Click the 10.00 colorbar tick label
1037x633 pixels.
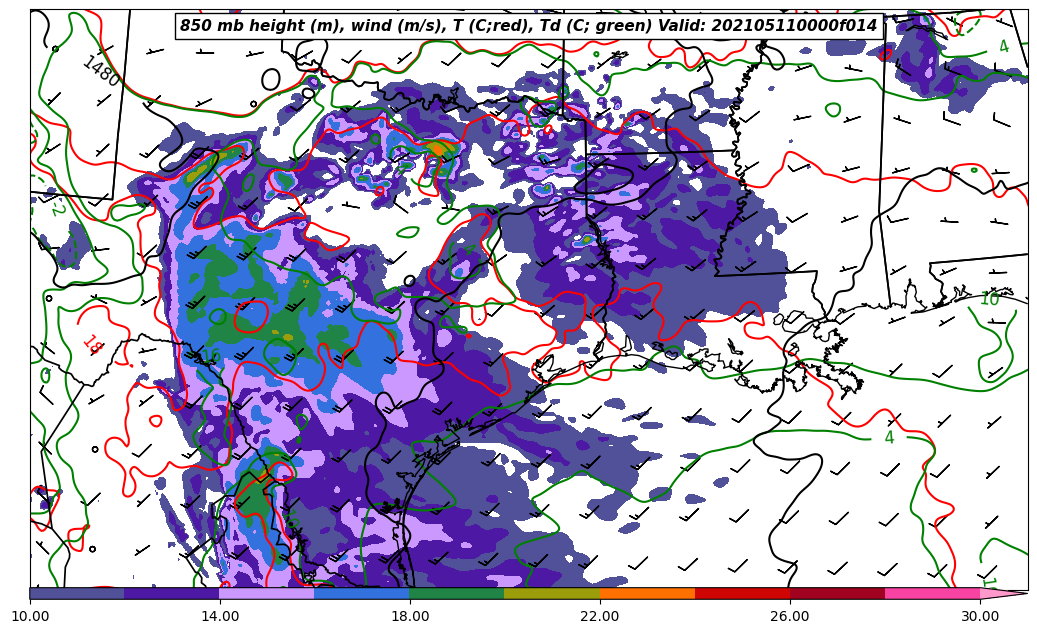pyautogui.click(x=30, y=617)
